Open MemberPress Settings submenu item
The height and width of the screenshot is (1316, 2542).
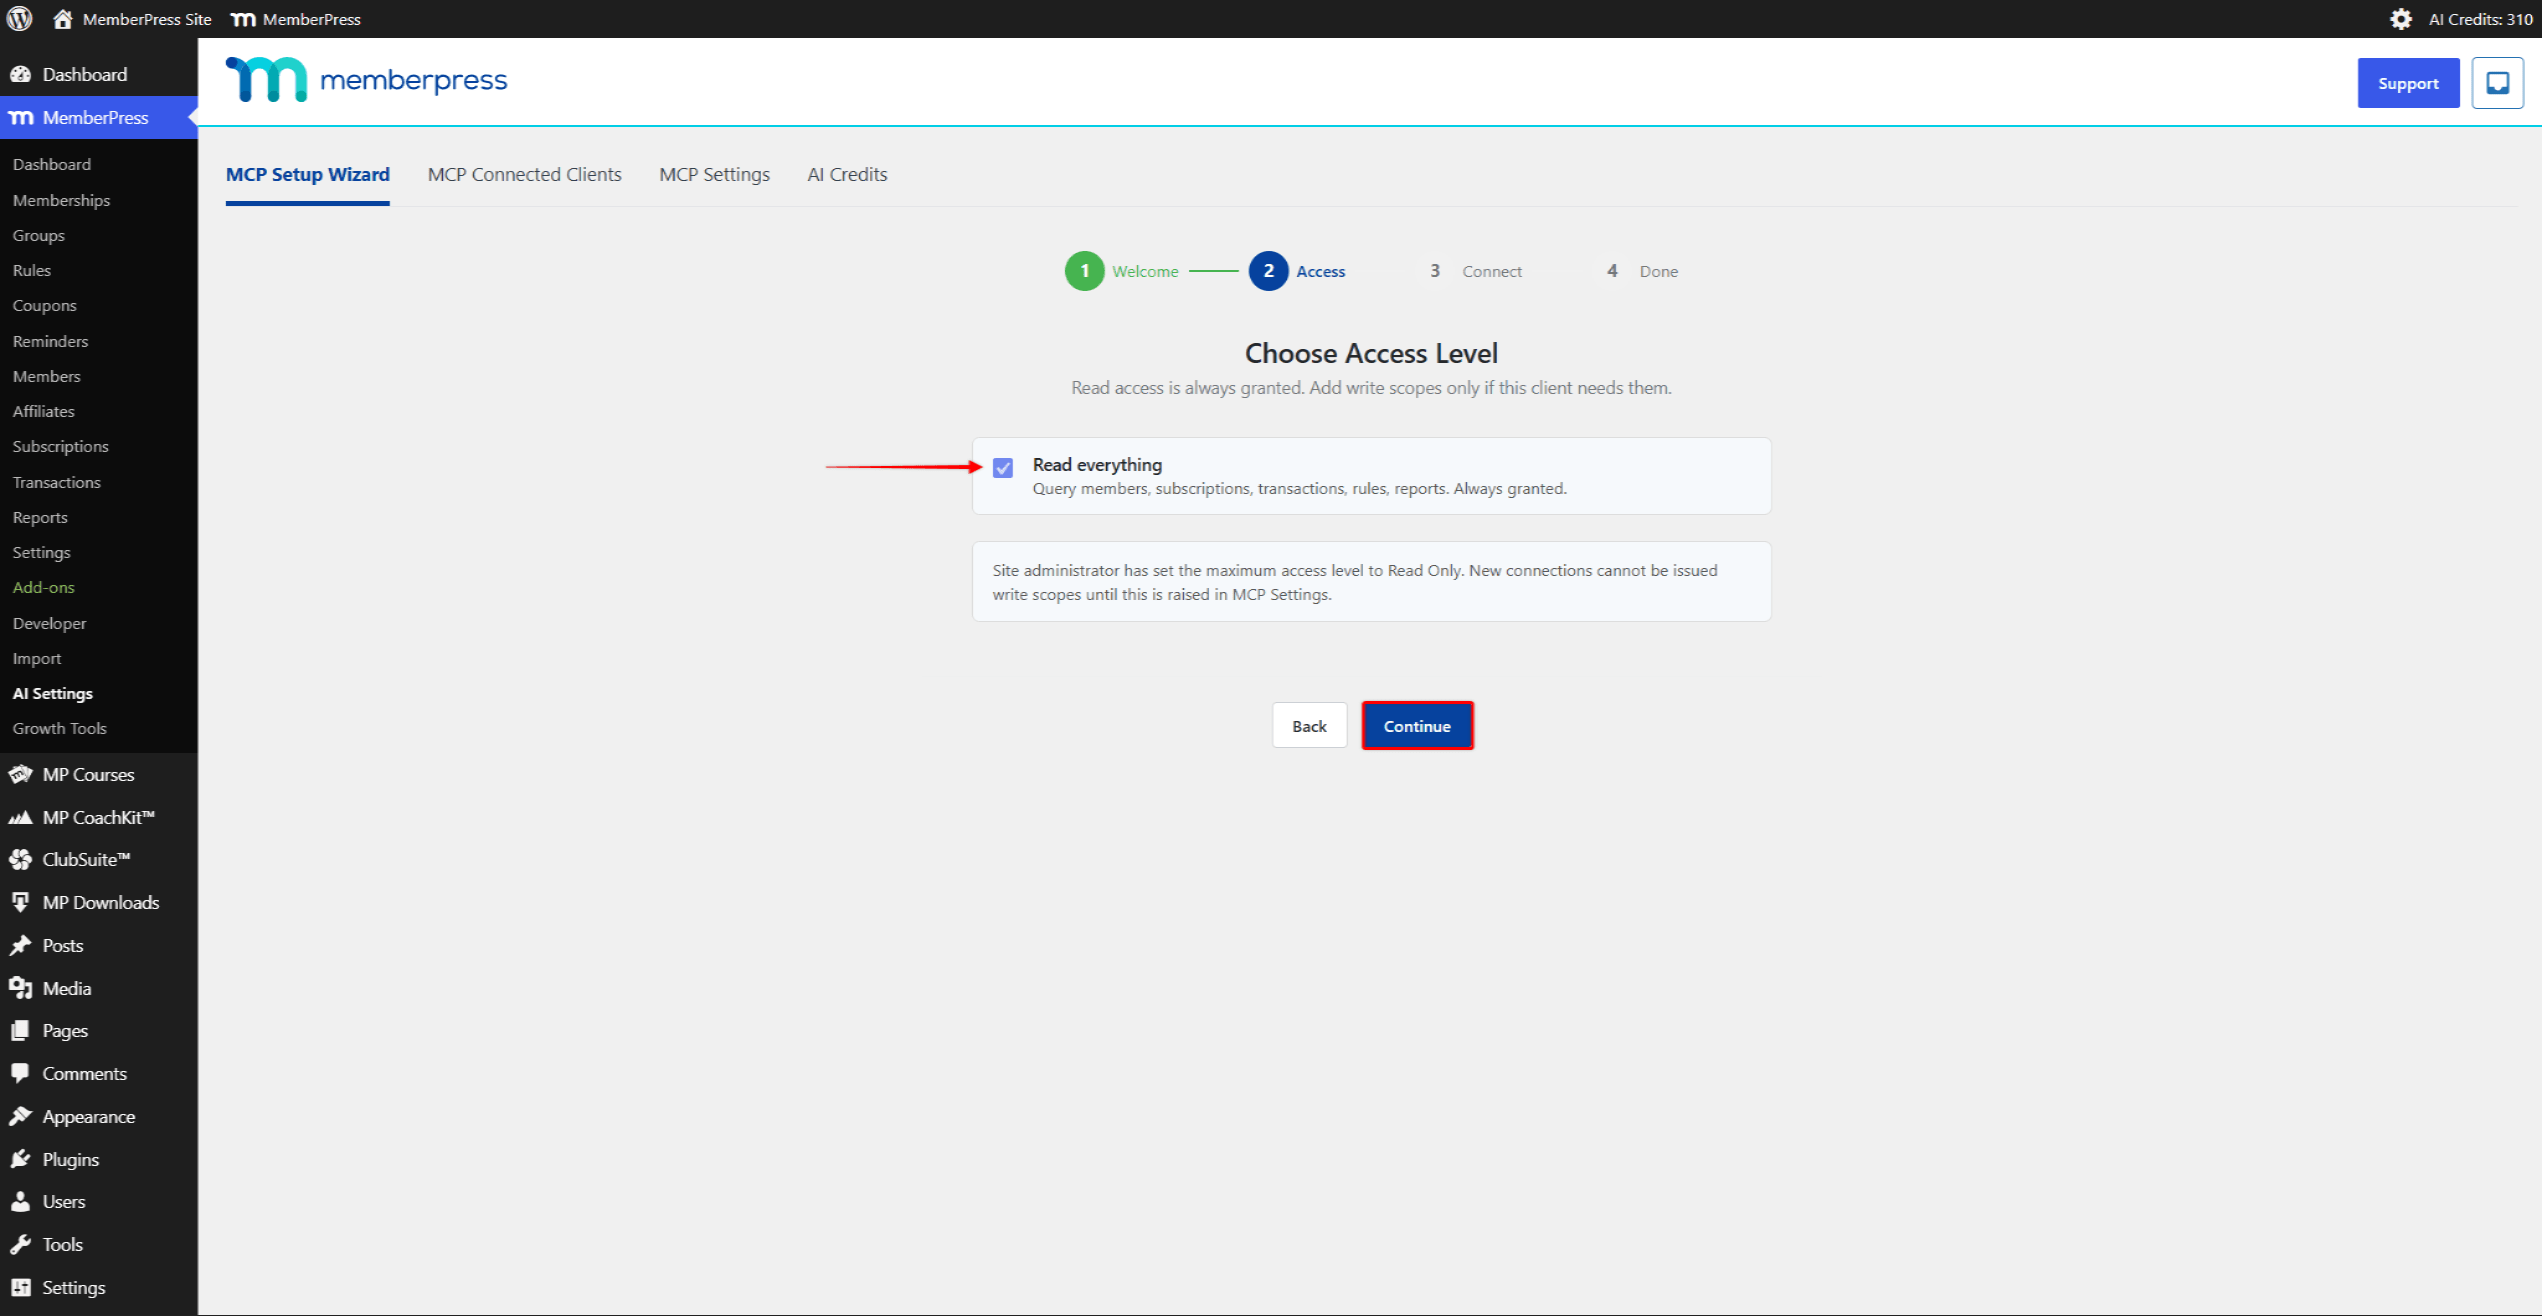(41, 552)
